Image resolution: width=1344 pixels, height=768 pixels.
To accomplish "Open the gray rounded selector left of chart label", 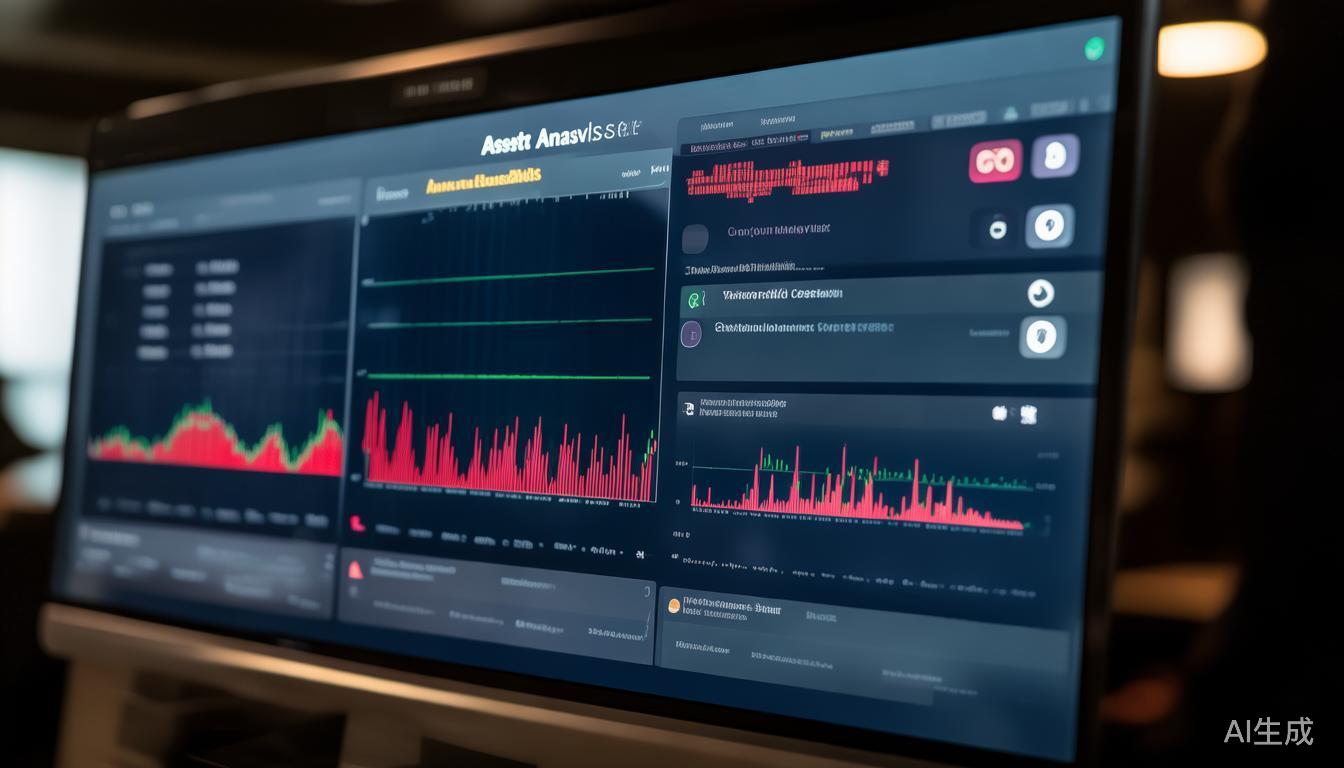I will pyautogui.click(x=695, y=238).
